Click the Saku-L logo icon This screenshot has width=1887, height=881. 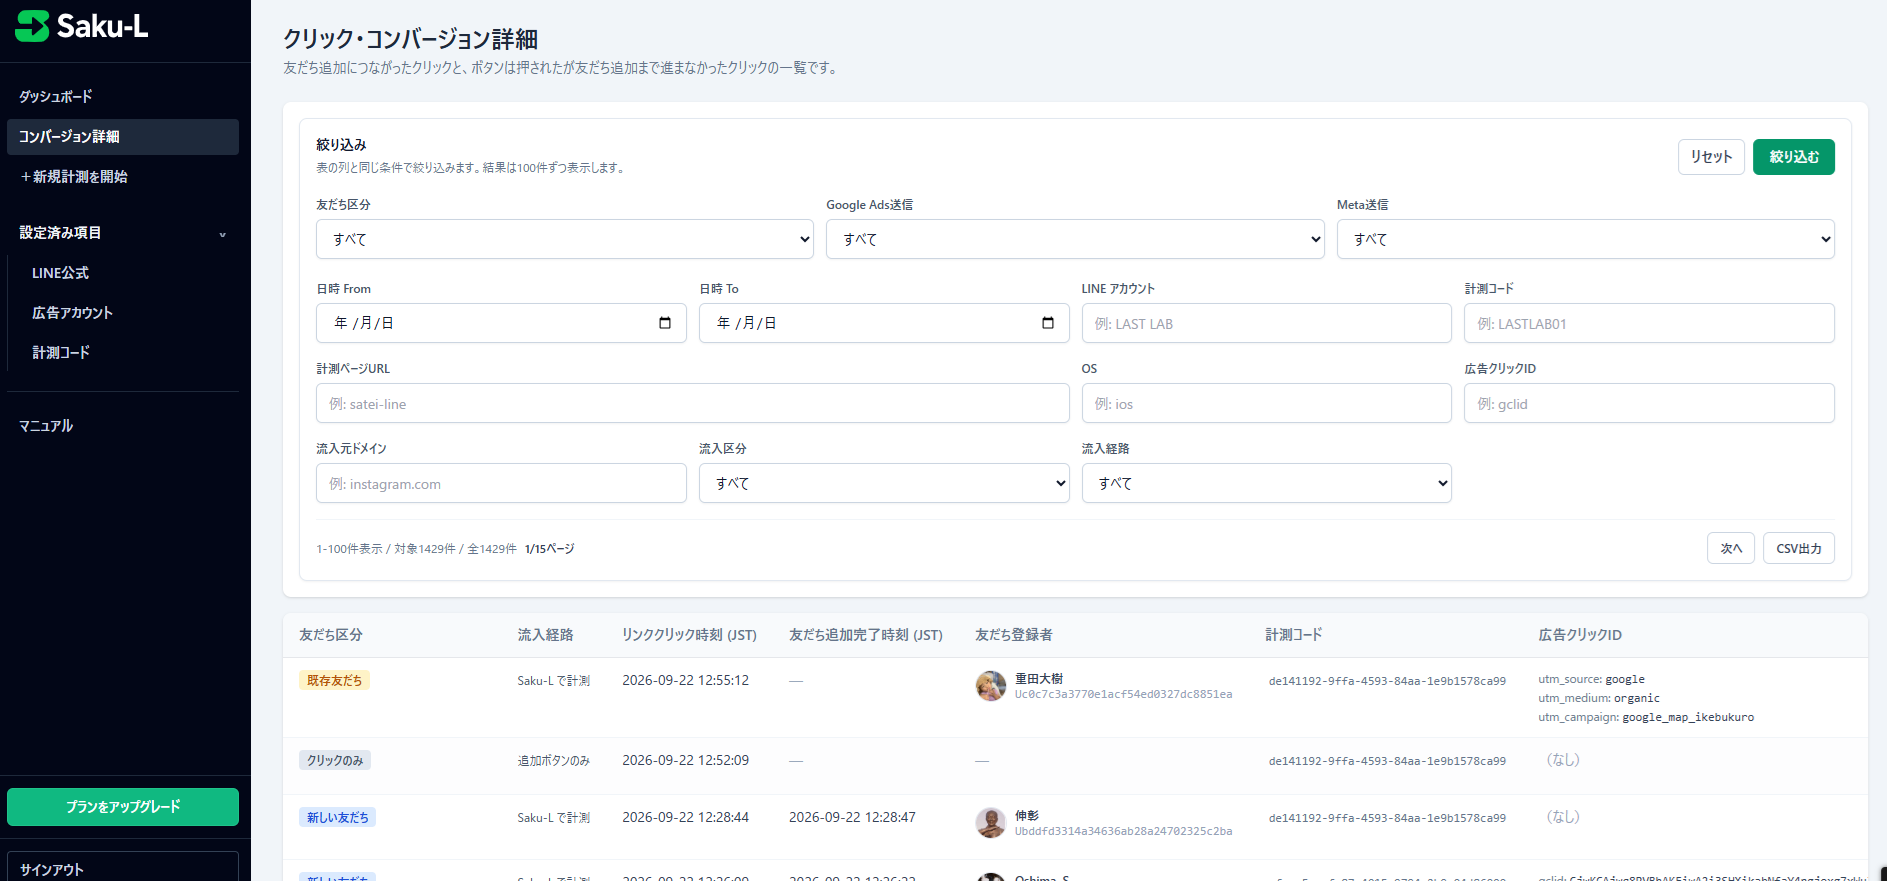point(32,26)
